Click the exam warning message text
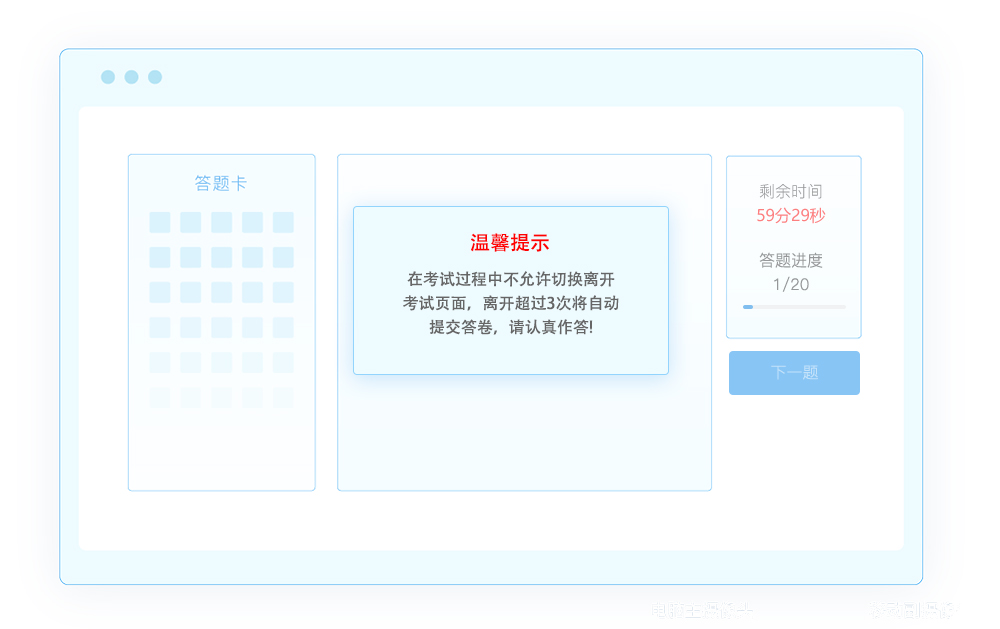 pos(510,302)
